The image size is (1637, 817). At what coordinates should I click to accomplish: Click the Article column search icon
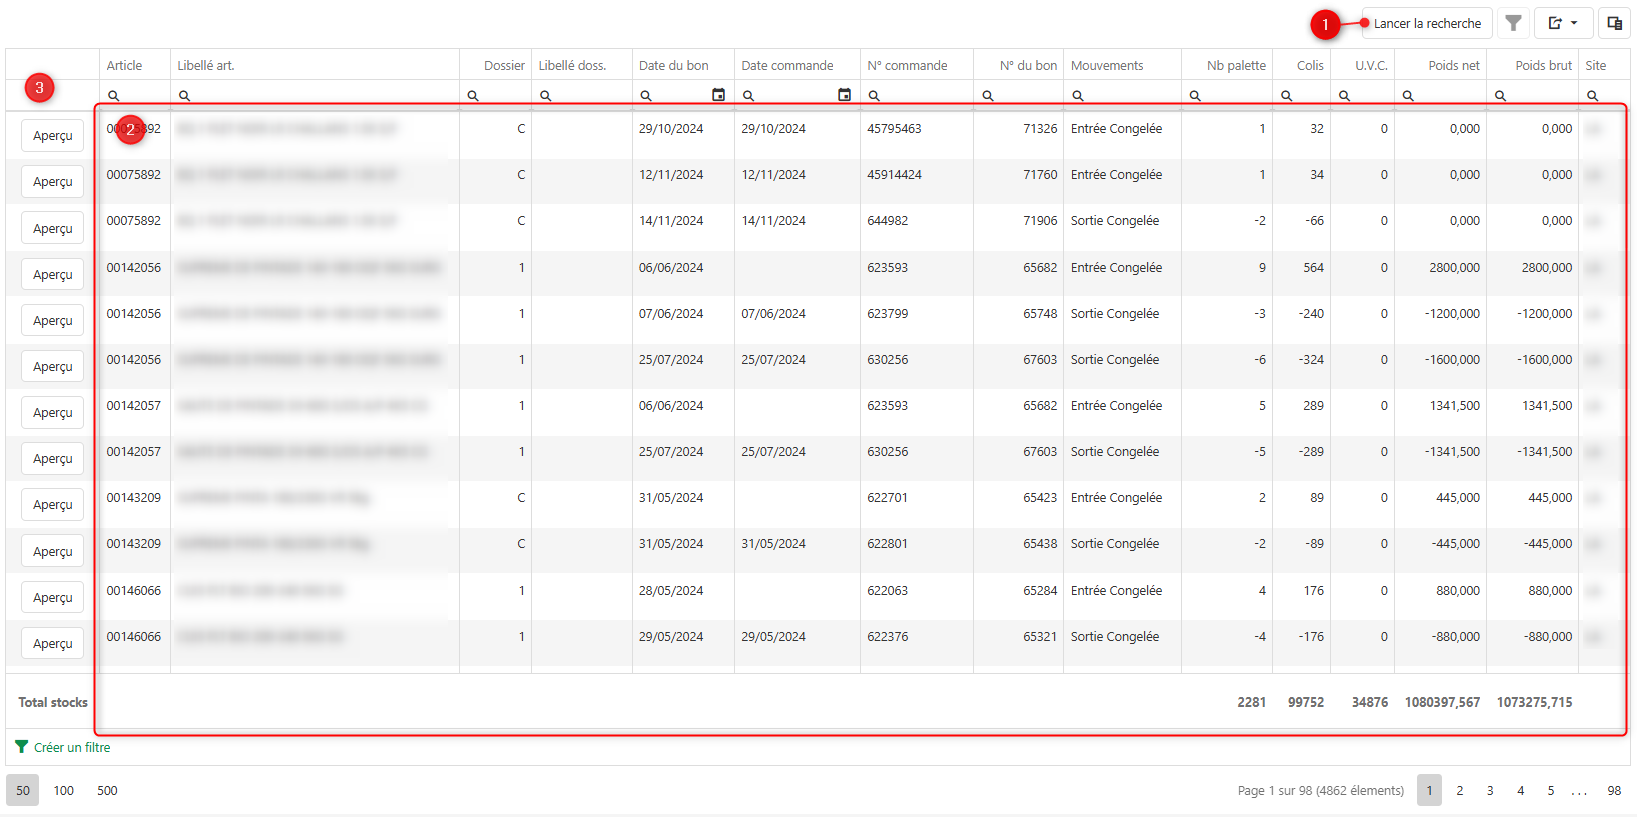(114, 96)
